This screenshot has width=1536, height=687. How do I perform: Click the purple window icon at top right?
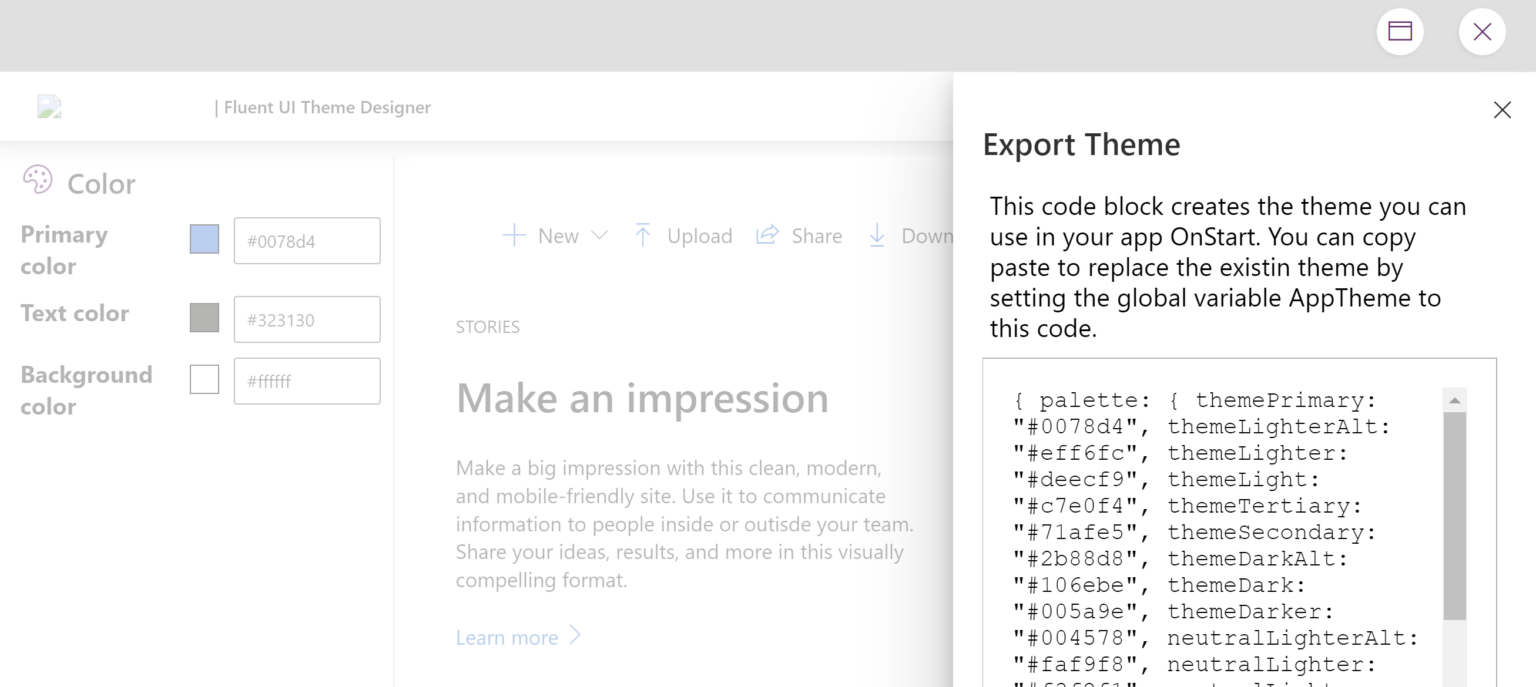click(1400, 31)
